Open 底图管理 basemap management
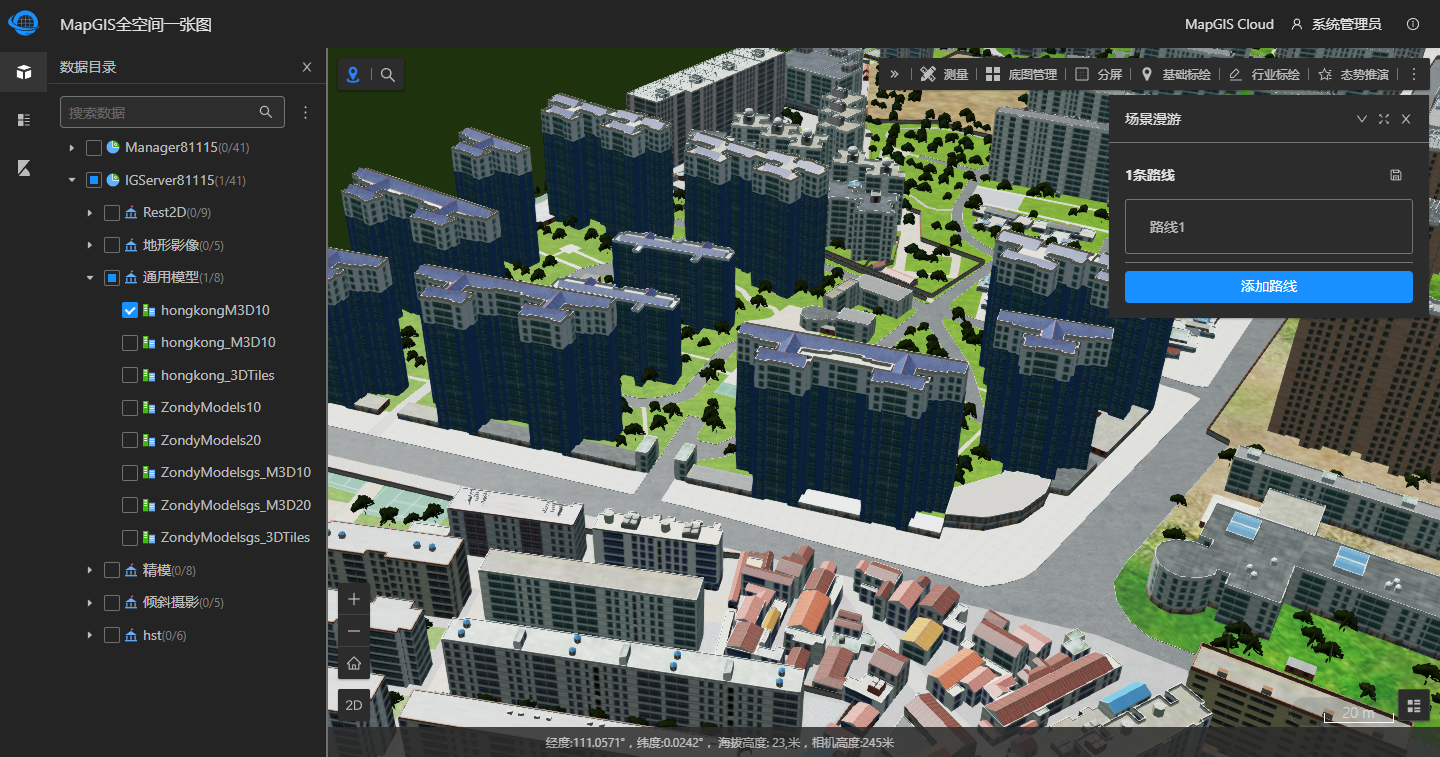The height and width of the screenshot is (757, 1440). 1021,74
